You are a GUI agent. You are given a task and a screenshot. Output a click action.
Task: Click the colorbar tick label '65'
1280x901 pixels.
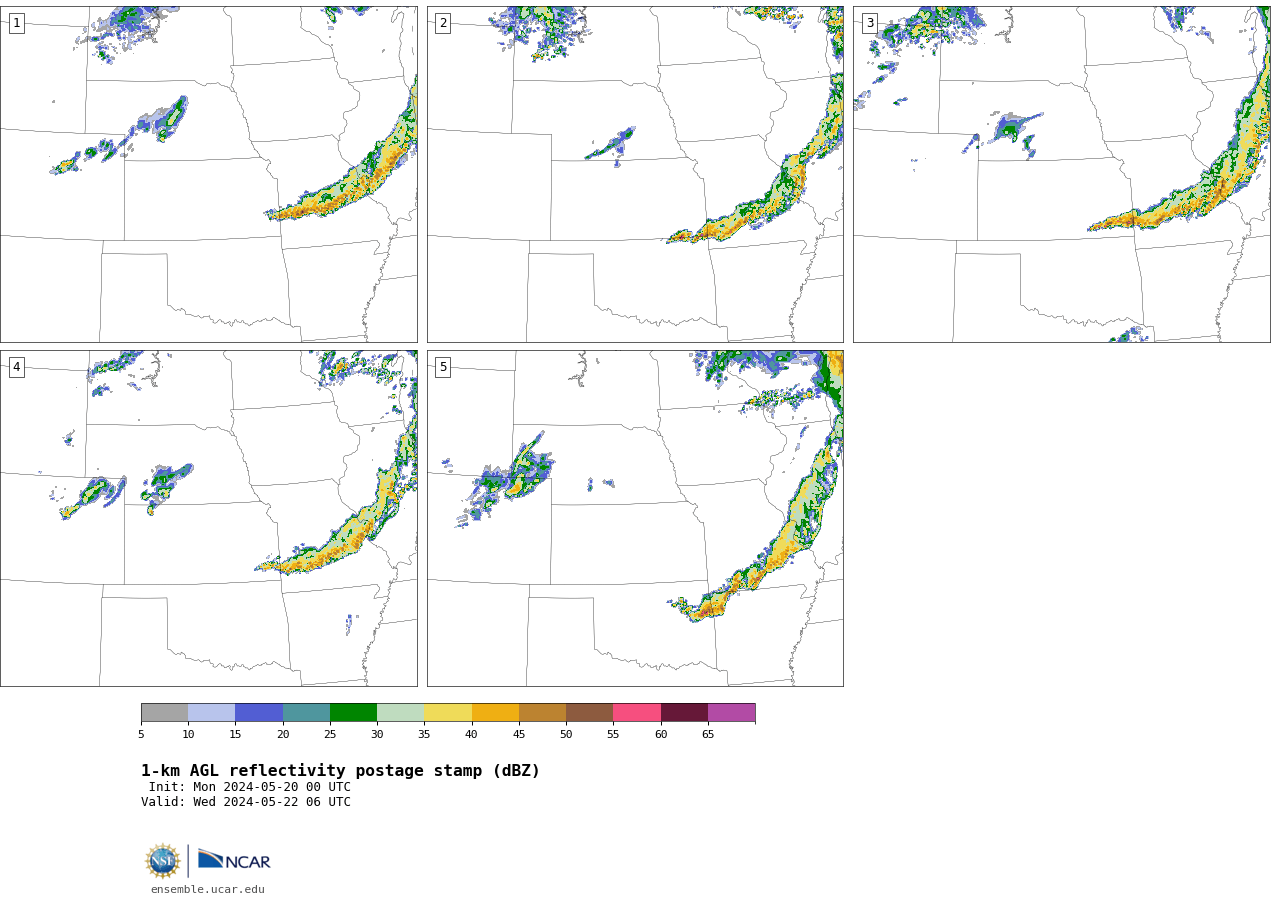[708, 735]
